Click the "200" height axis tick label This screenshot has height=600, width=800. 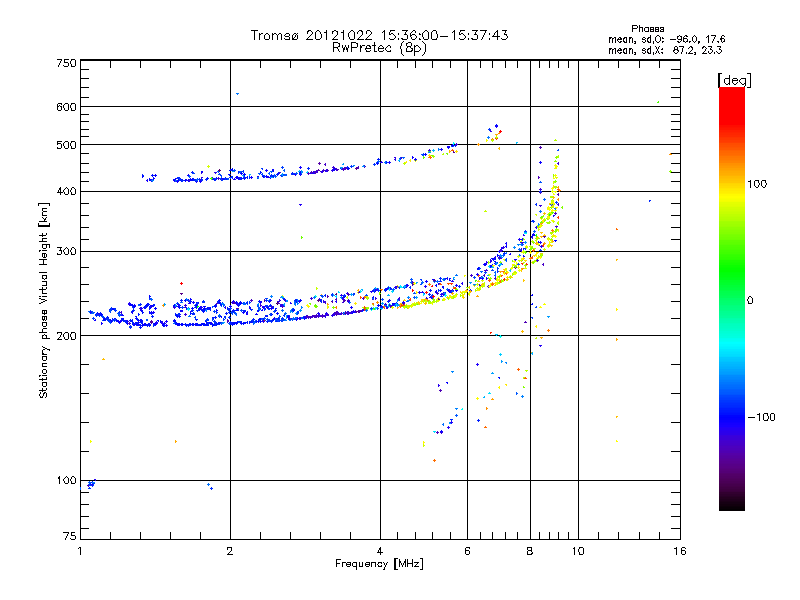coord(67,336)
